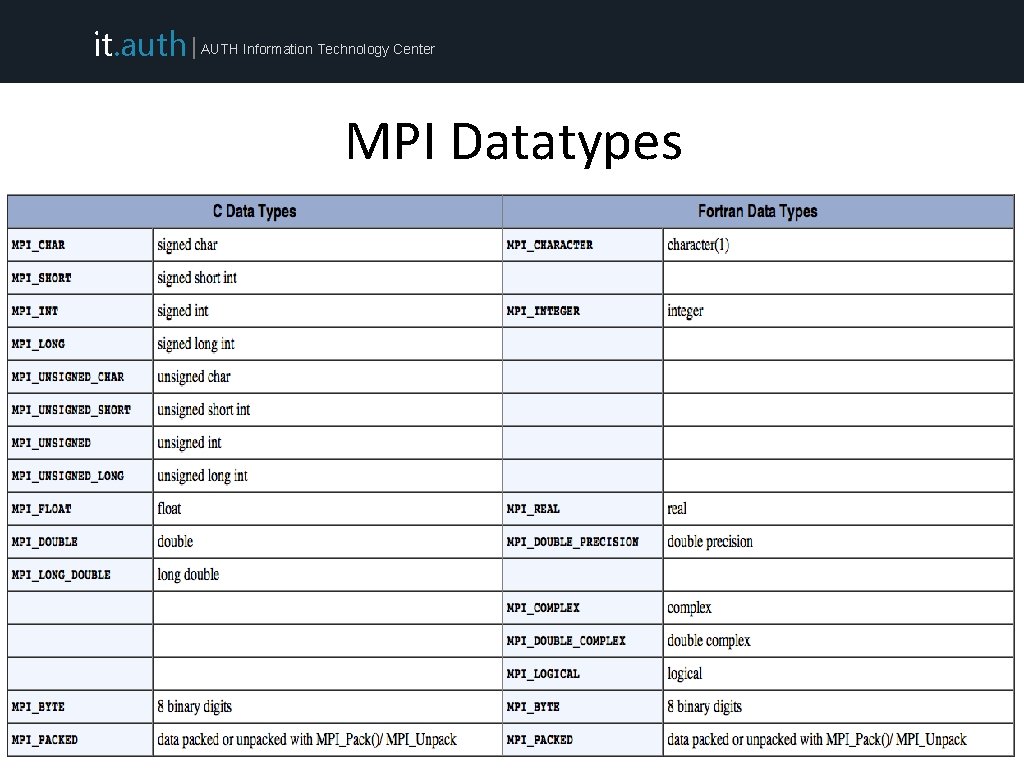Select the C Data Types column header
This screenshot has width=1024, height=768.
point(255,212)
